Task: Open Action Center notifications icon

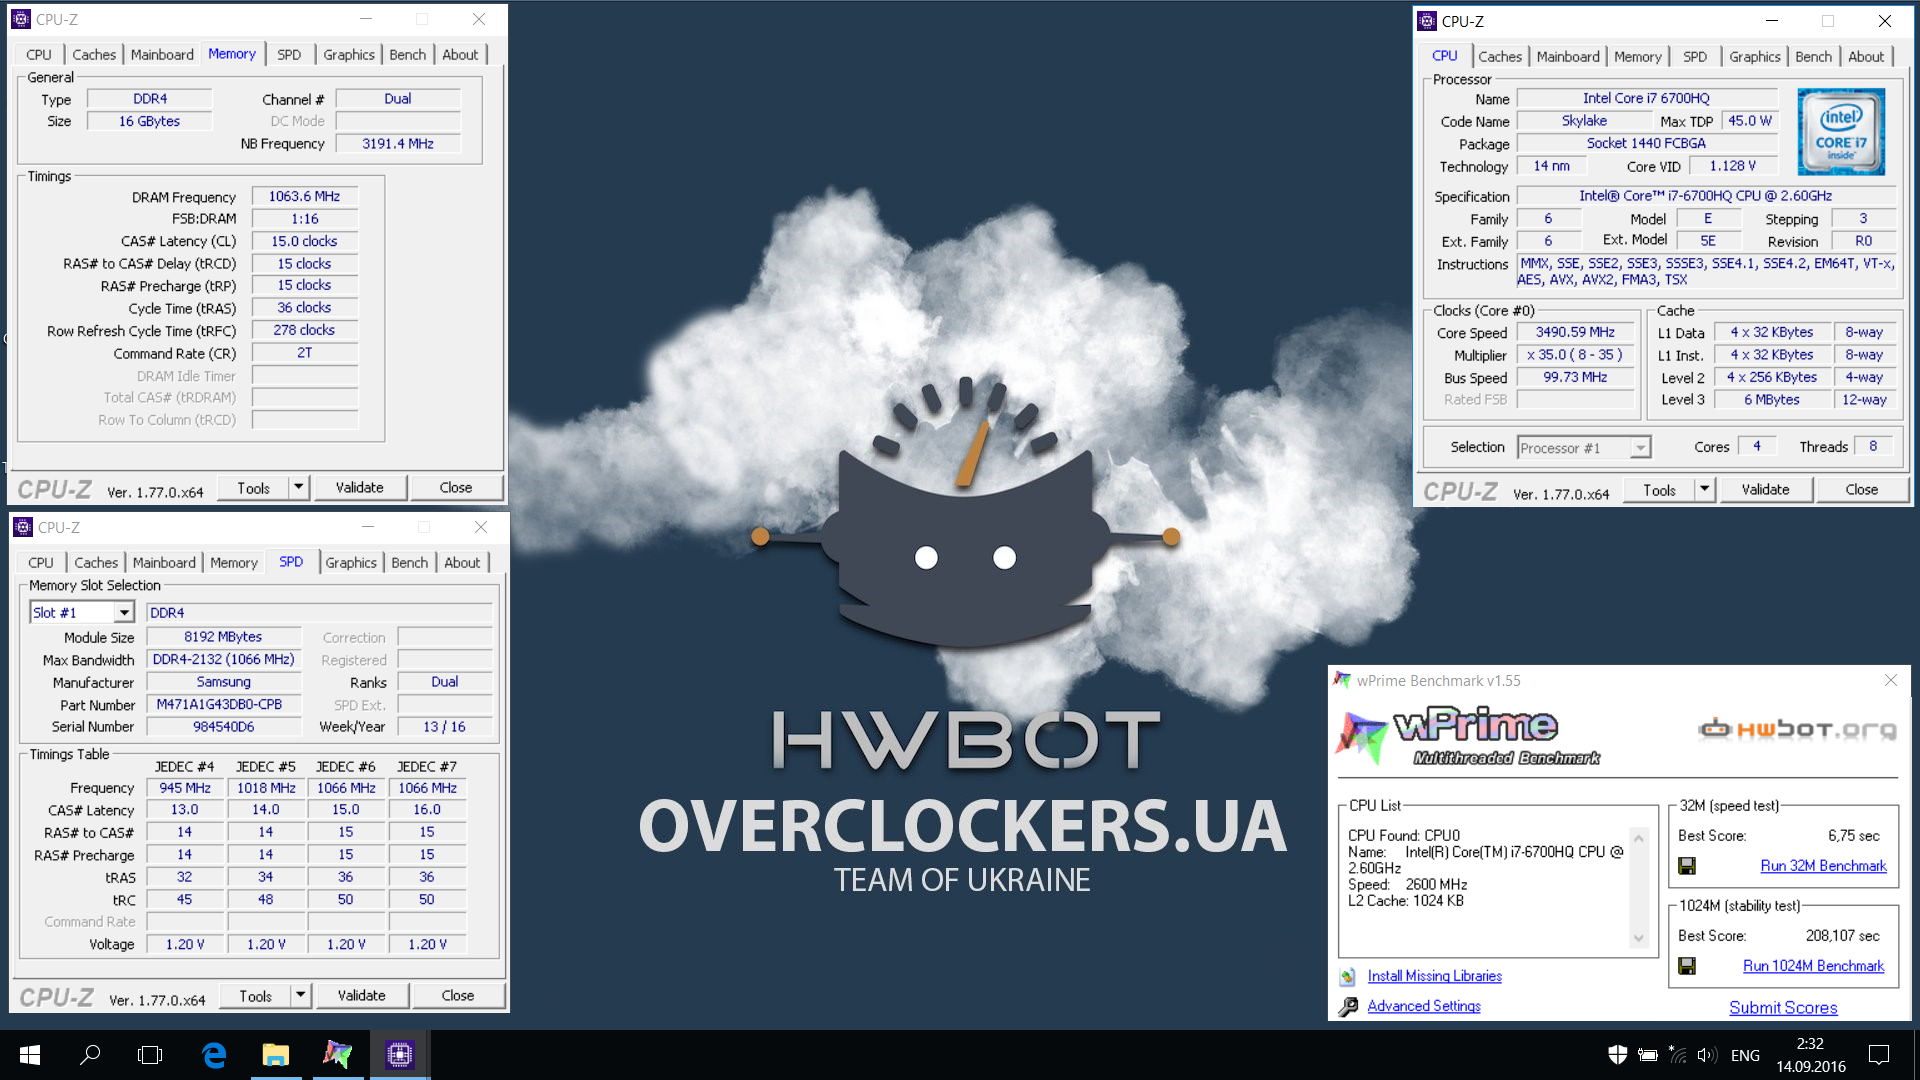Action: coord(1879,1054)
